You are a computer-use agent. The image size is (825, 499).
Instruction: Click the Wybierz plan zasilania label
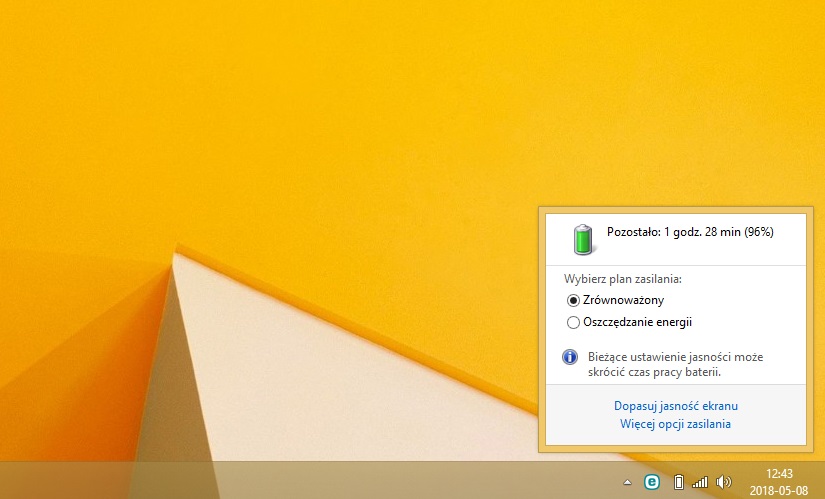pyautogui.click(x=622, y=279)
